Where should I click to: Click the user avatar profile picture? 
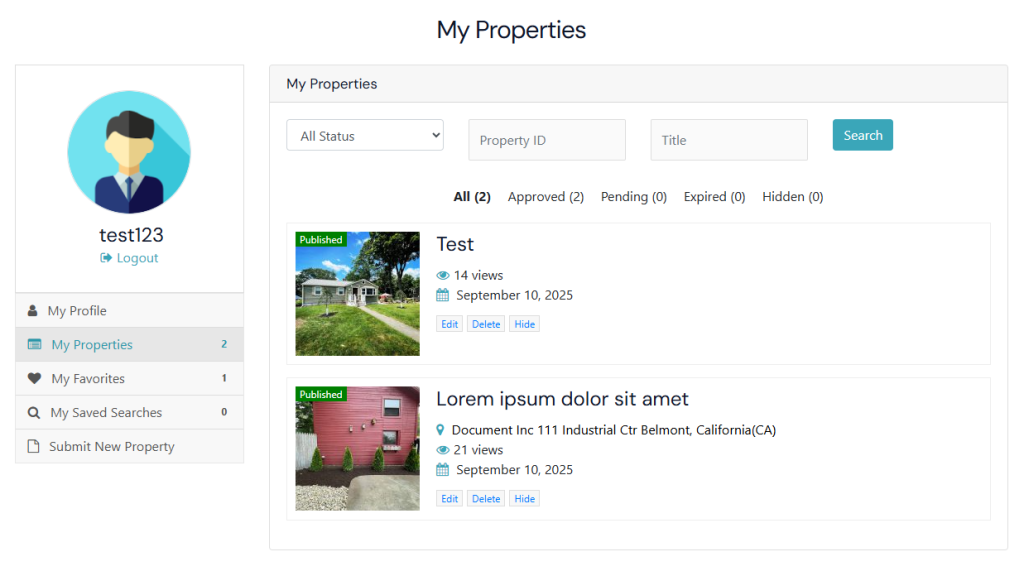pyautogui.click(x=129, y=152)
